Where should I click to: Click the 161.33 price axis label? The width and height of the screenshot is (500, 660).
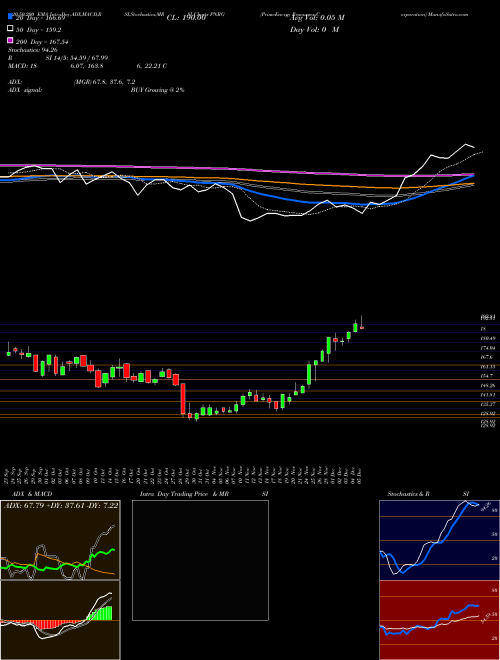coord(488,367)
